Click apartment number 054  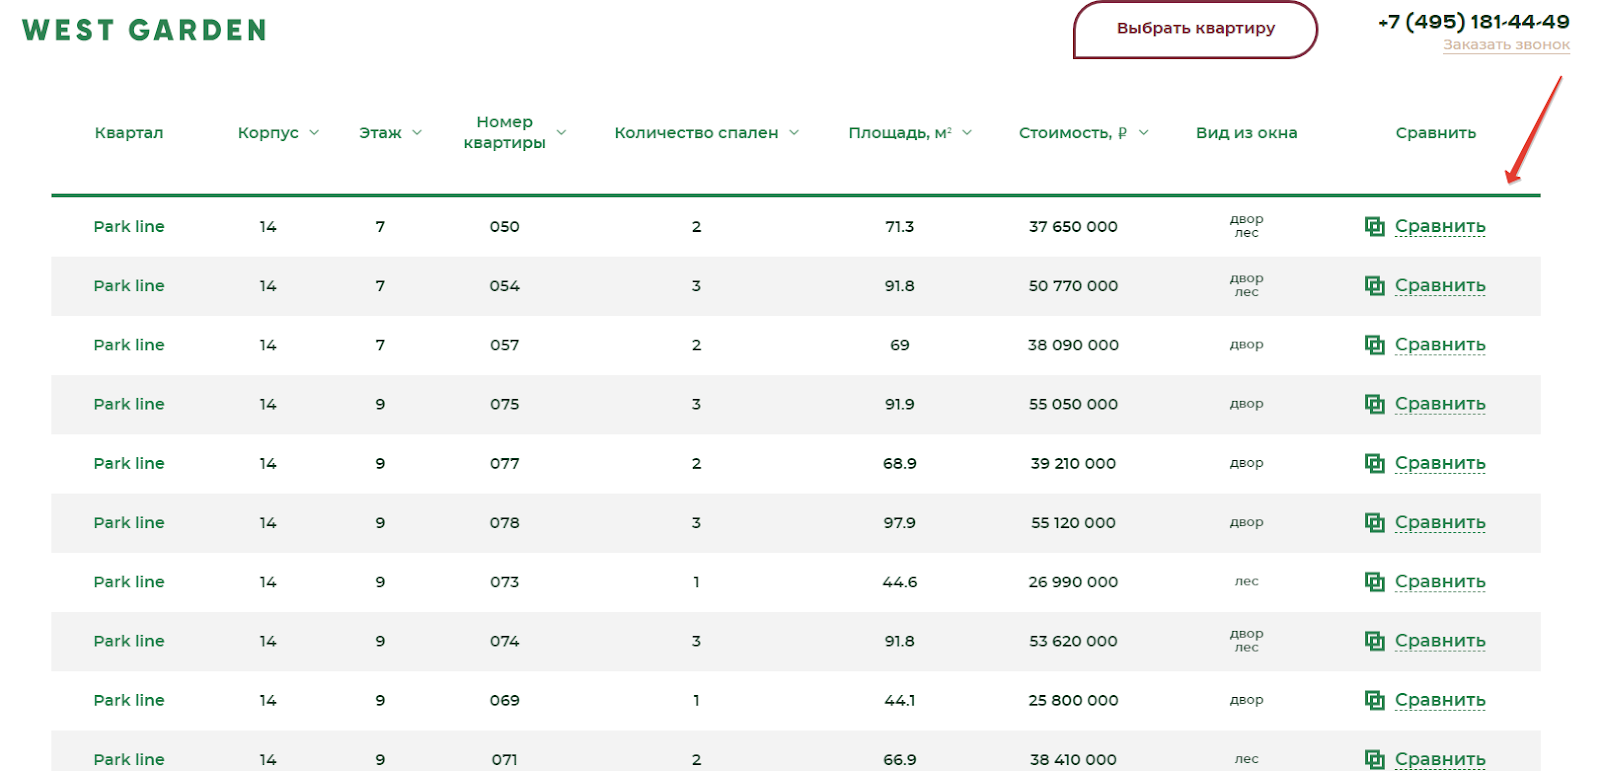(504, 285)
